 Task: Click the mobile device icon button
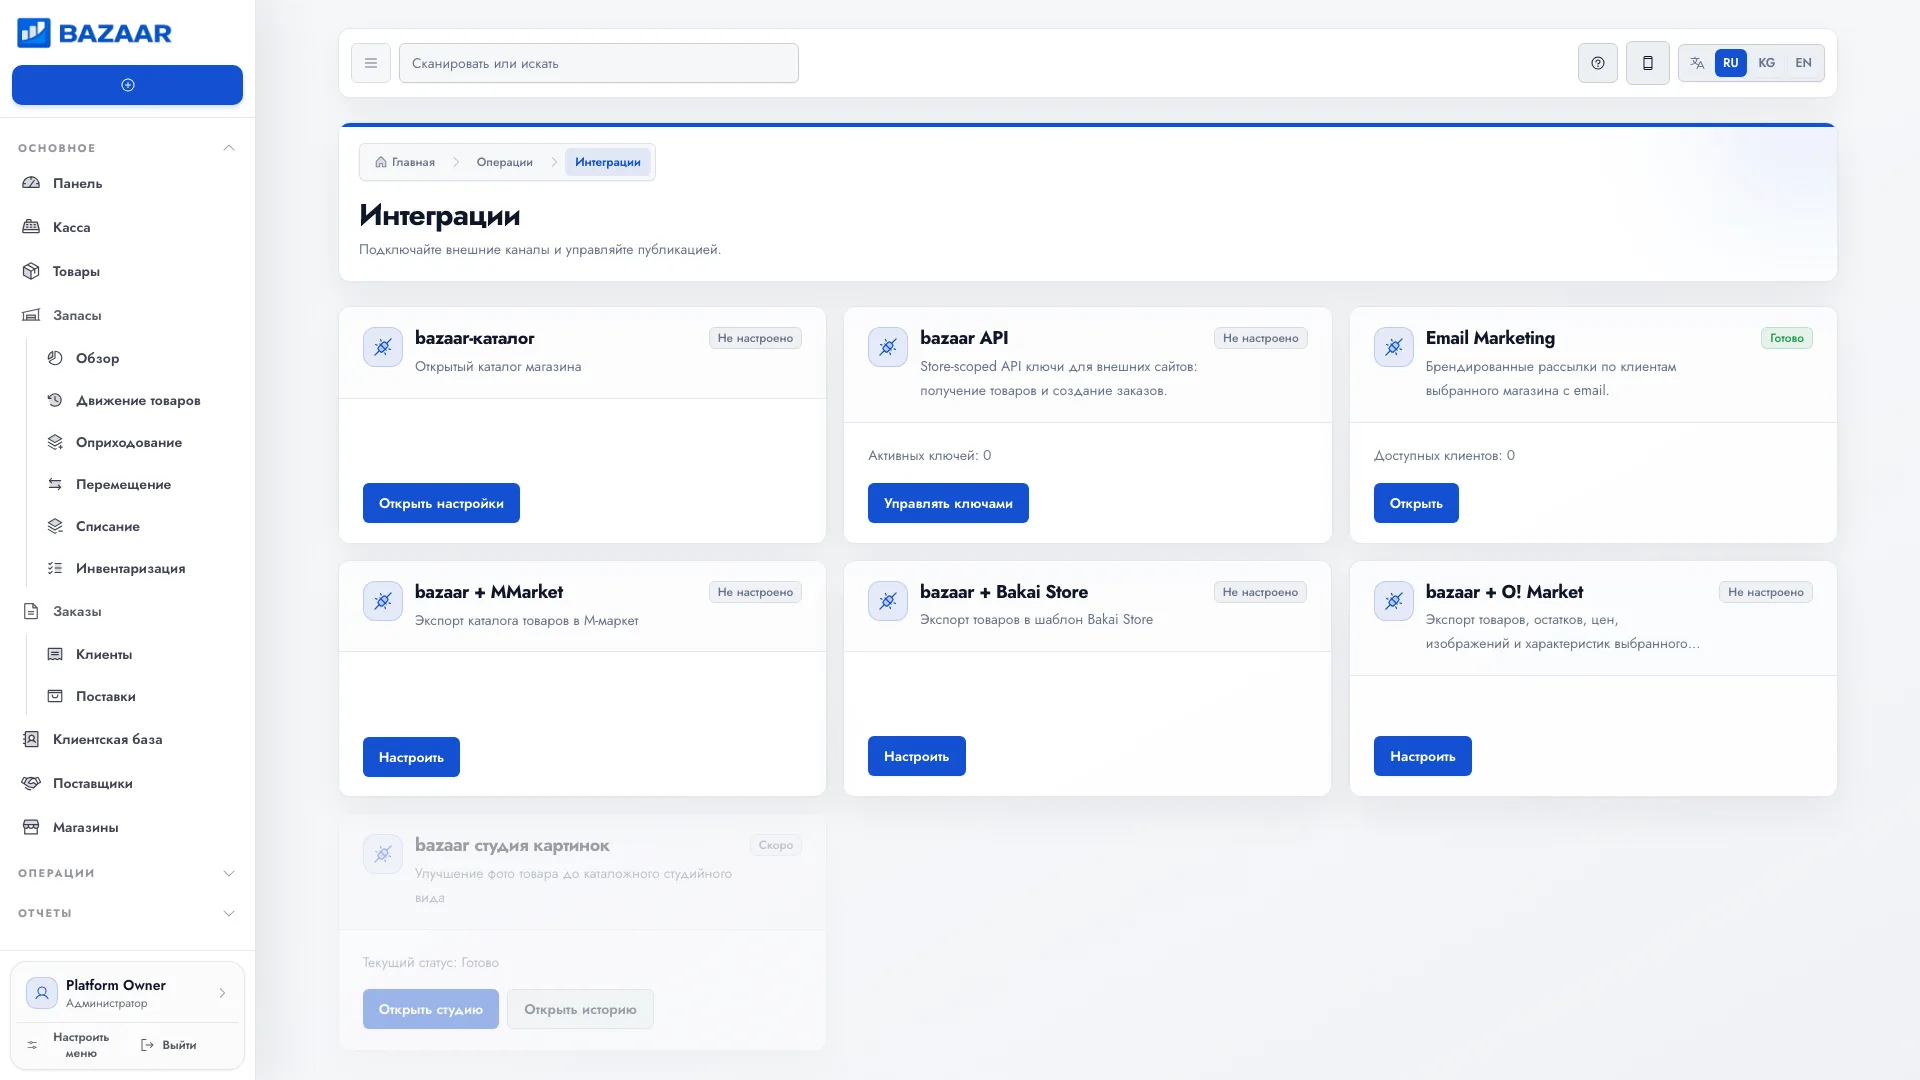coord(1648,63)
